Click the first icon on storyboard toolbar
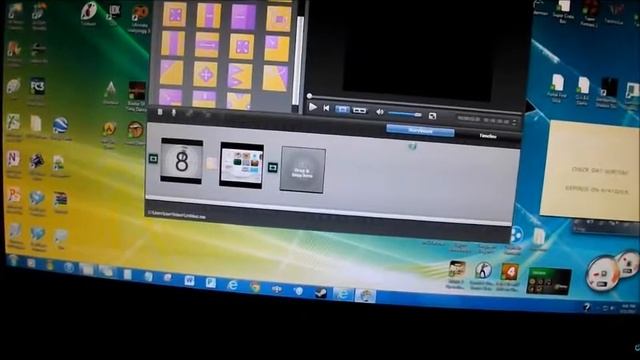Viewport: 640px width, 360px height. click(x=160, y=111)
